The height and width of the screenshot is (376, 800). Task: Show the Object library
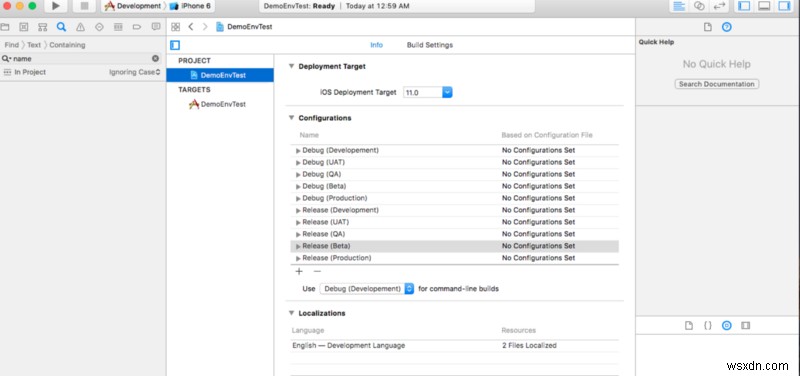pos(727,325)
